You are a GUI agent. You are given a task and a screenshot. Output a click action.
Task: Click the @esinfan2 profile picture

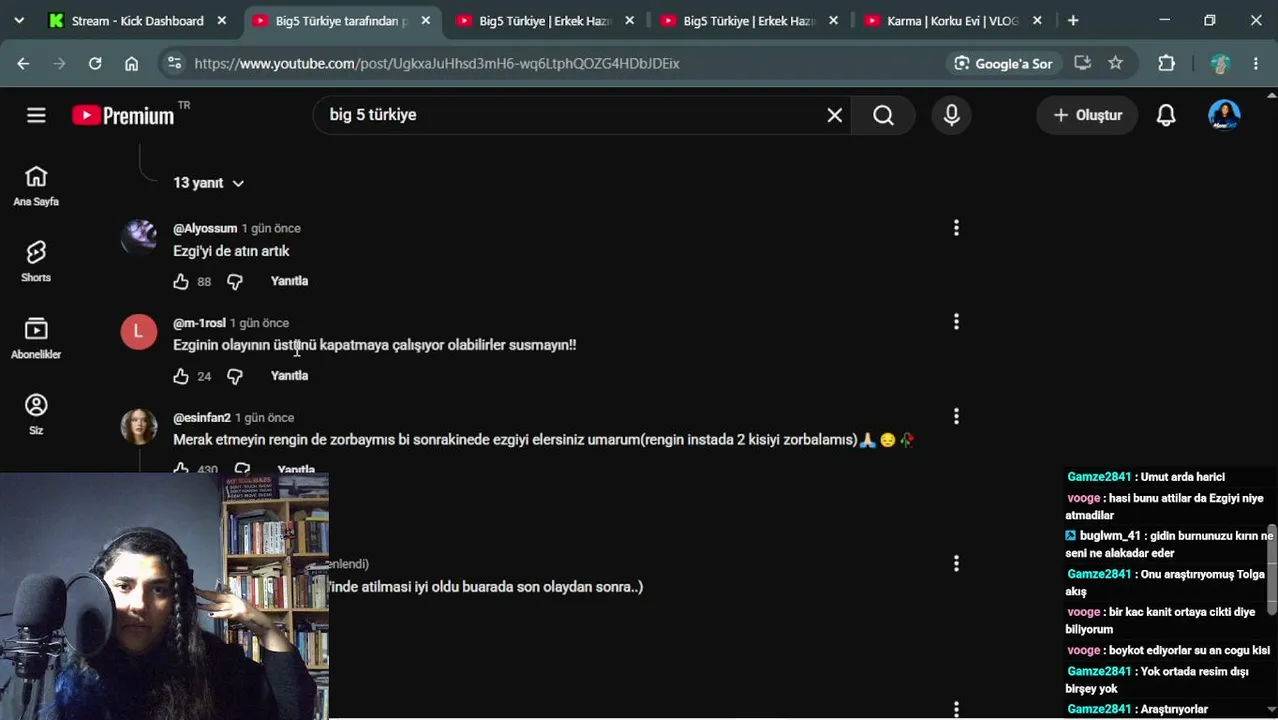pos(139,426)
